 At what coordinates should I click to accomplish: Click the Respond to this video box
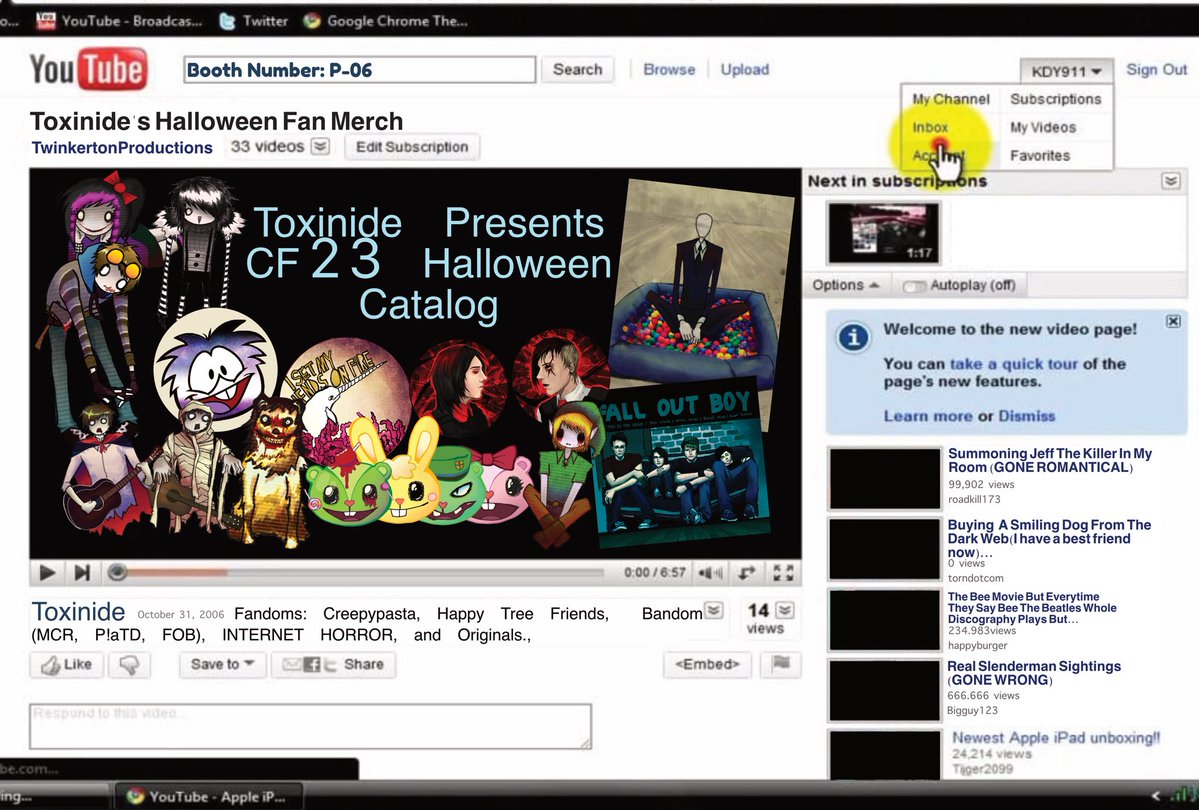[310, 726]
